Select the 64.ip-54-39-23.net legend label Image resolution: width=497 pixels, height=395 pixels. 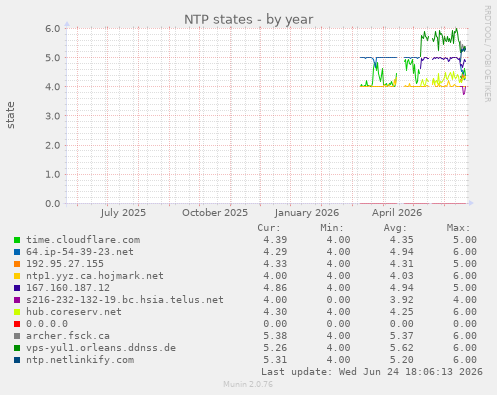(80, 252)
